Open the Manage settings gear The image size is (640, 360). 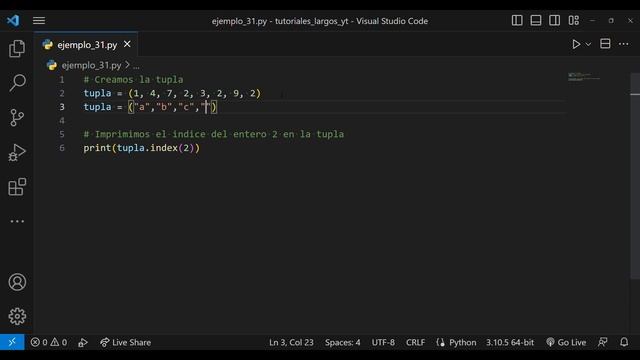coord(17,316)
